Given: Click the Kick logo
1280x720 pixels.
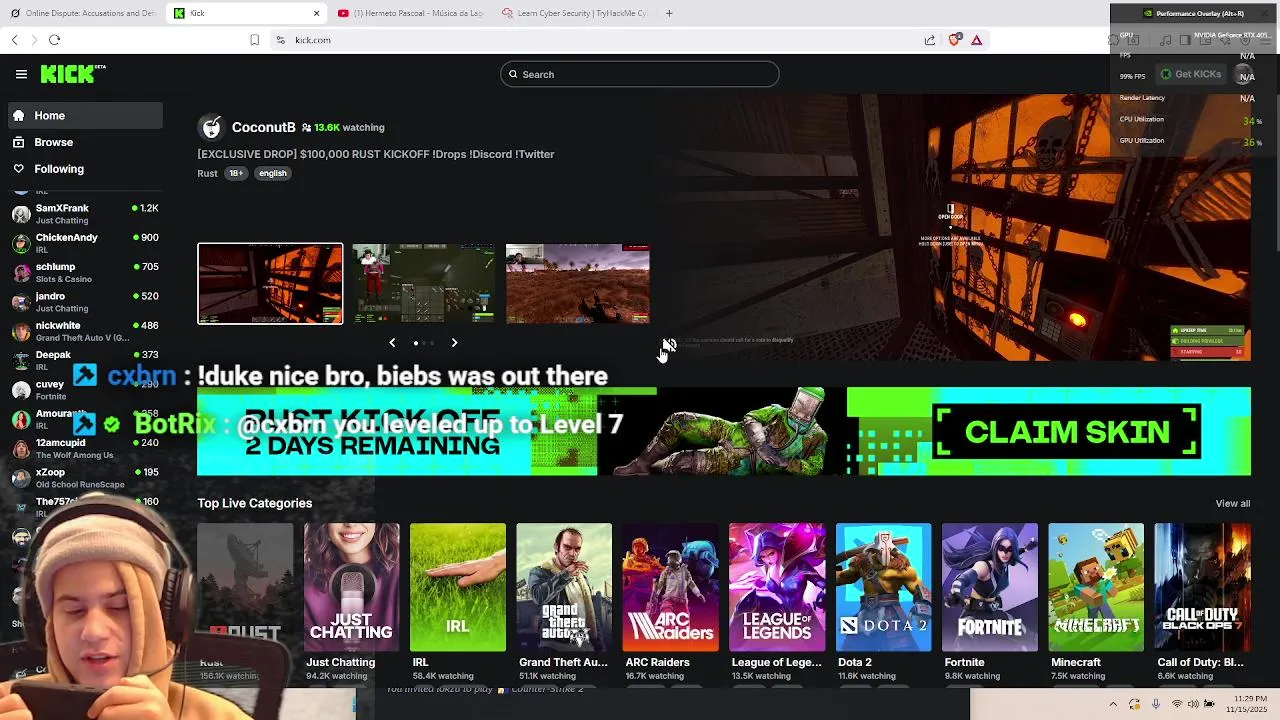Looking at the screenshot, I should 73,74.
